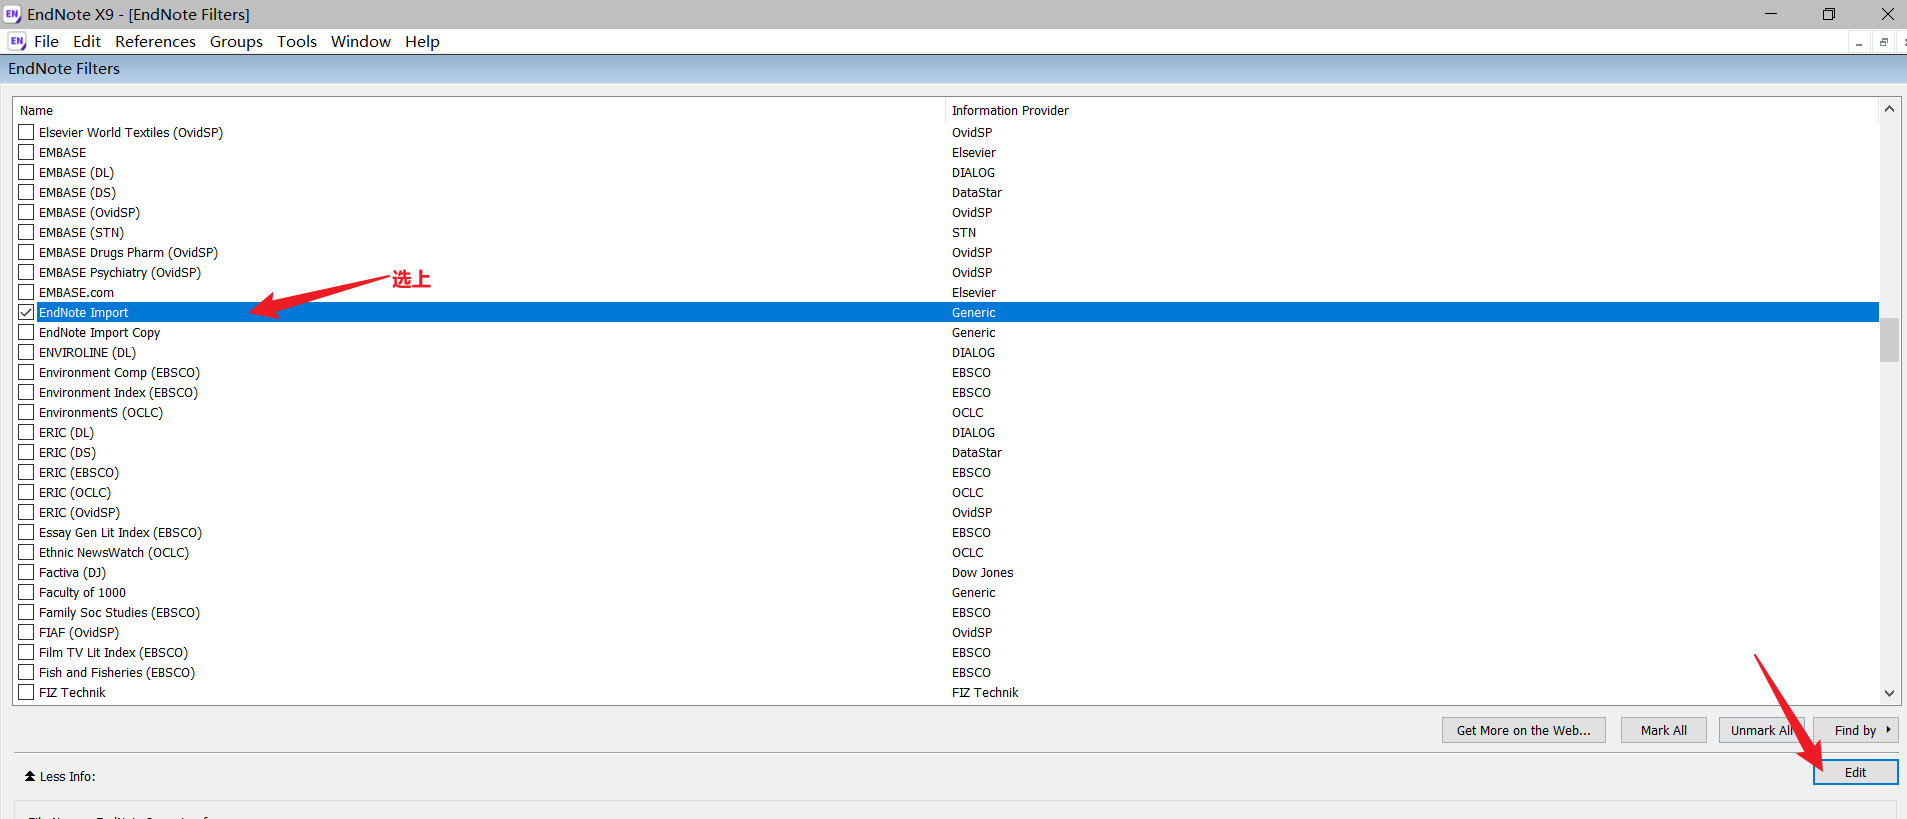
Task: Select the Film TV Lit Index (EBSCO) row
Action: (x=946, y=652)
